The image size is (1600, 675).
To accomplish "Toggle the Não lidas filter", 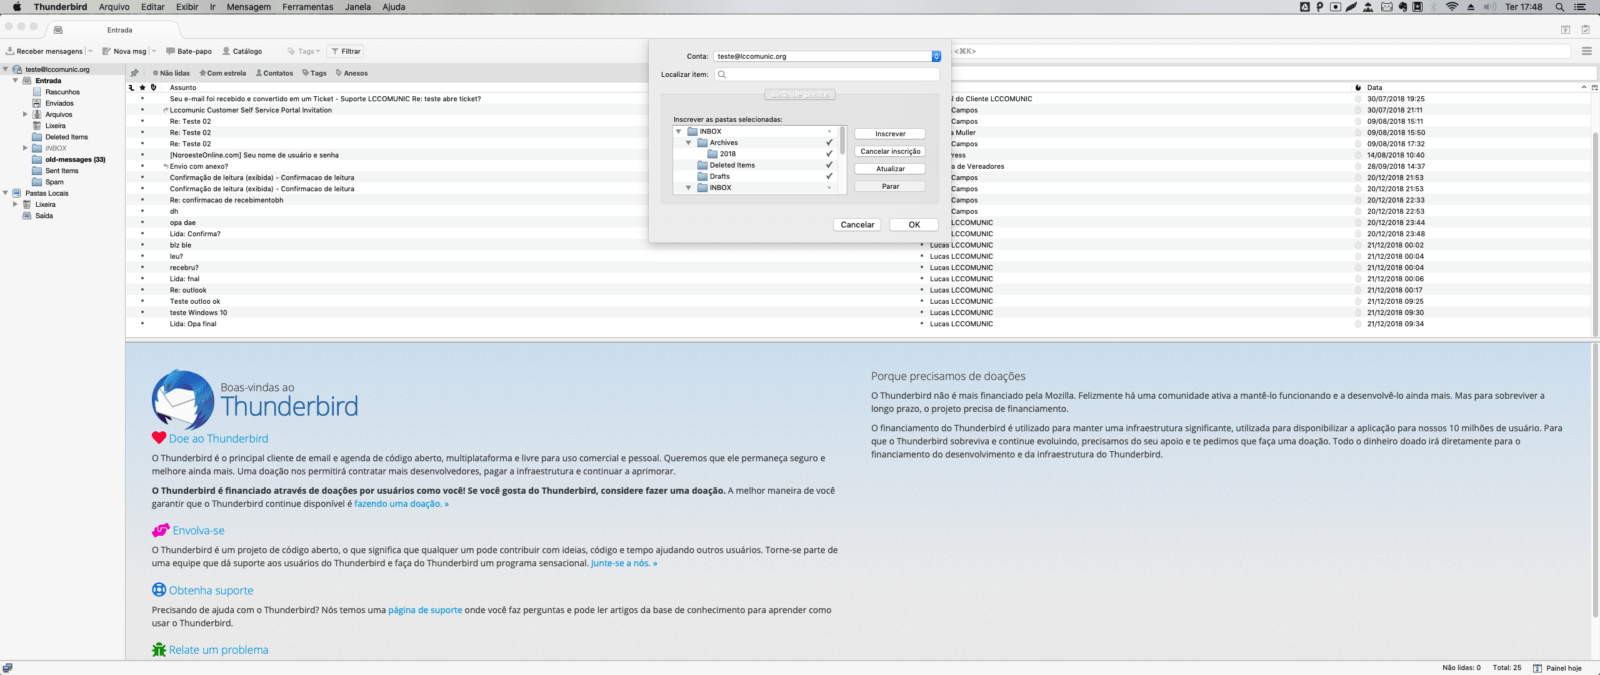I will pyautogui.click(x=171, y=73).
